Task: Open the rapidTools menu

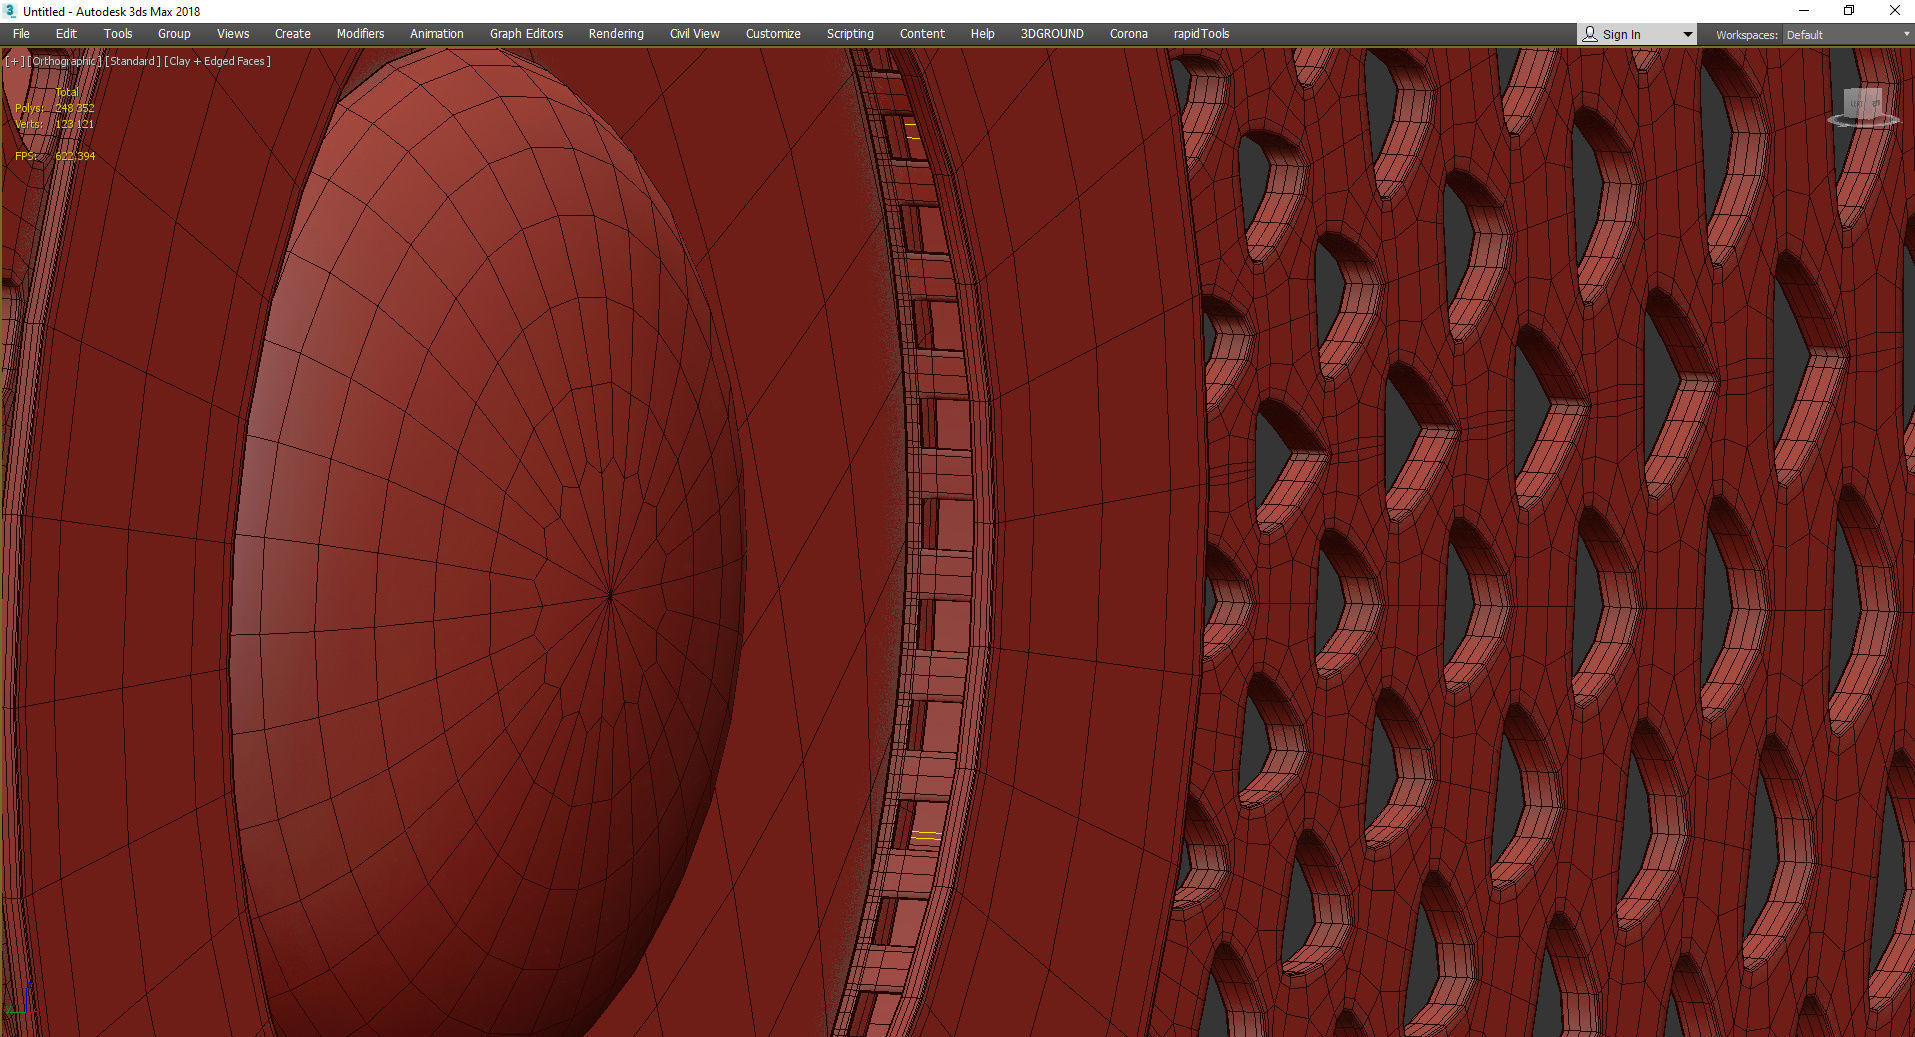Action: pyautogui.click(x=1201, y=34)
